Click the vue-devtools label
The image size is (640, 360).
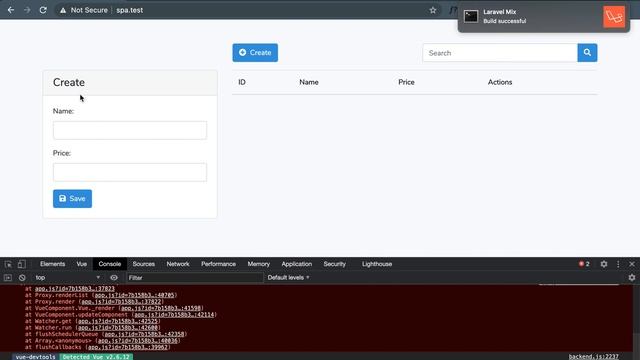tap(36, 357)
